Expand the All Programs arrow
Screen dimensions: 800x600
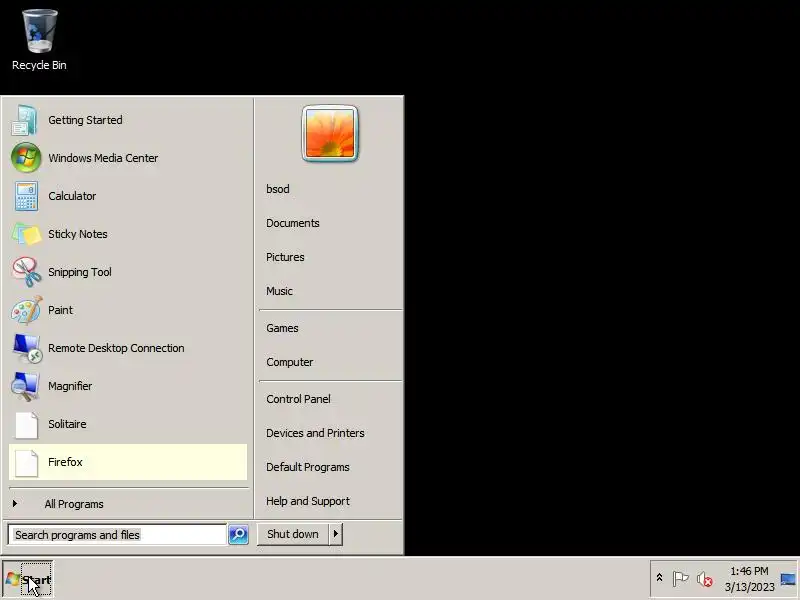point(15,504)
